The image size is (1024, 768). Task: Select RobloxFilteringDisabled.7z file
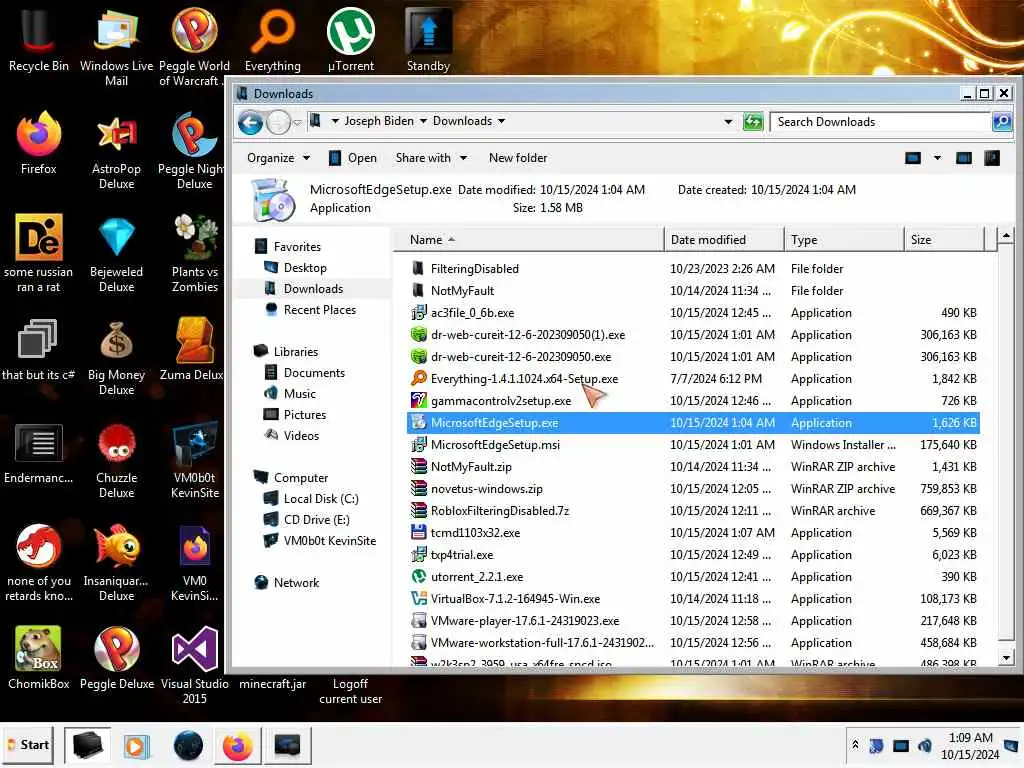click(694, 511)
